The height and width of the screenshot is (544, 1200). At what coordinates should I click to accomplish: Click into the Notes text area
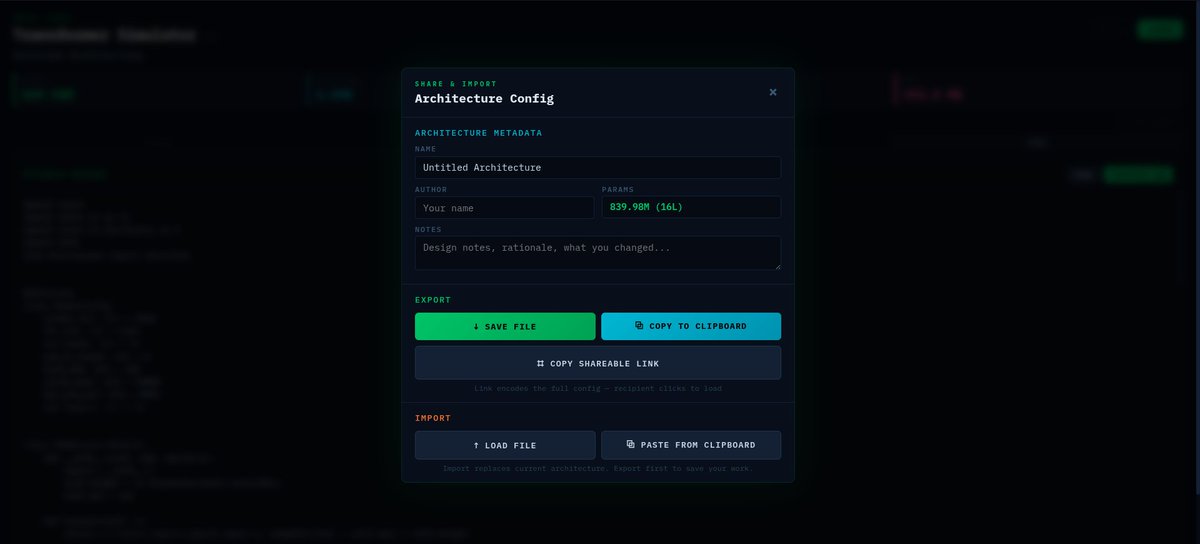598,253
